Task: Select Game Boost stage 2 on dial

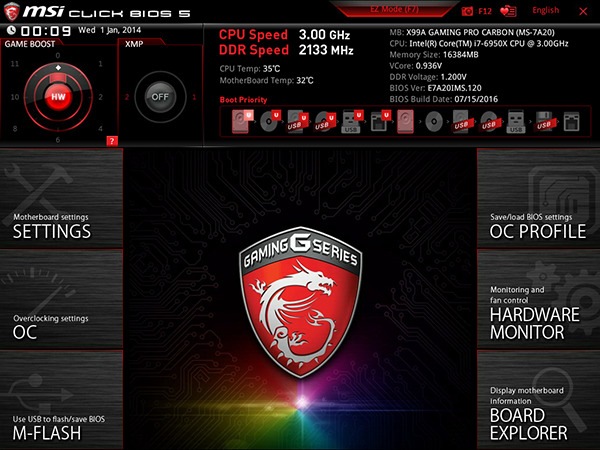Action: click(x=101, y=97)
